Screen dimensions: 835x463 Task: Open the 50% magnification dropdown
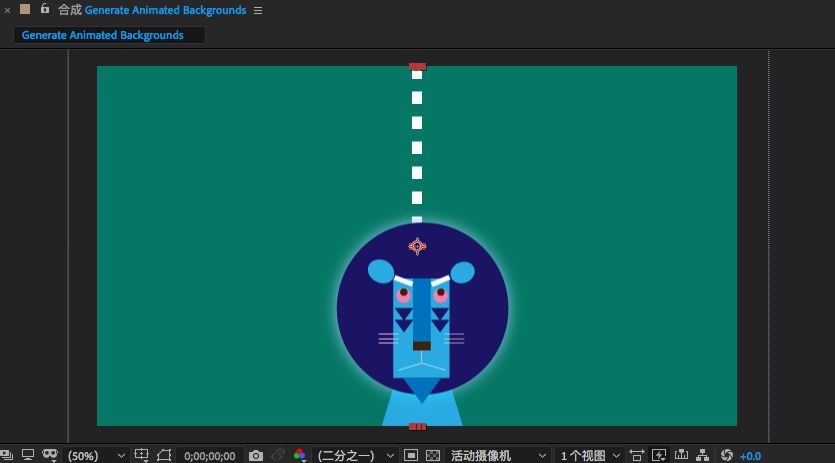click(97, 455)
